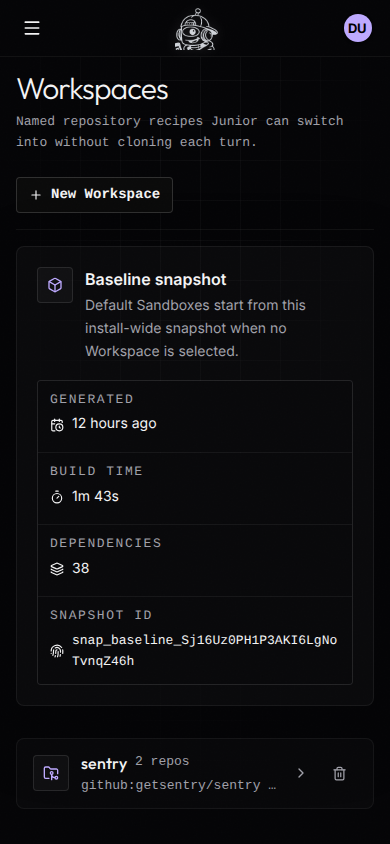Image resolution: width=390 pixels, height=844 pixels.
Task: Open the DU user avatar menu
Action: pyautogui.click(x=358, y=28)
